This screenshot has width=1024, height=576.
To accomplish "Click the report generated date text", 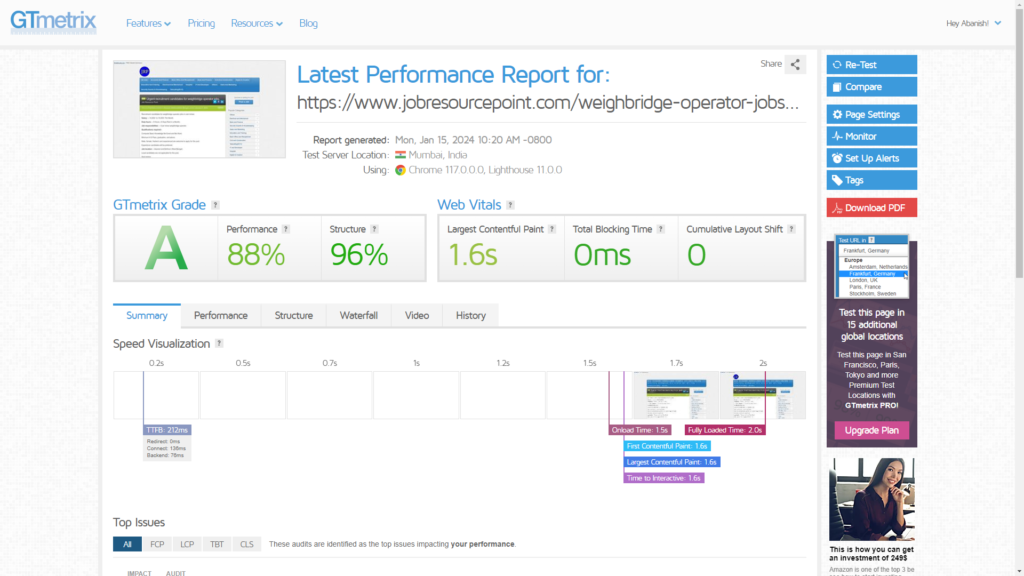I will point(473,140).
